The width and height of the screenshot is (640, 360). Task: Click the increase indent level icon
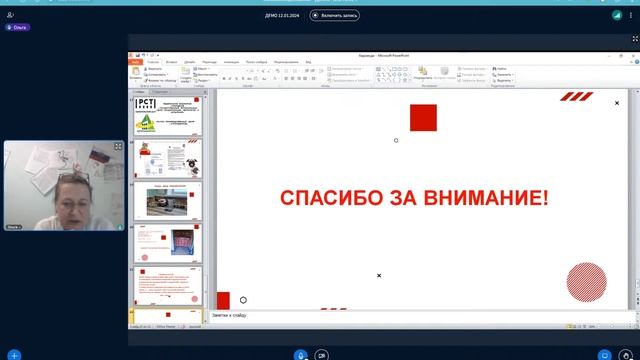point(313,71)
